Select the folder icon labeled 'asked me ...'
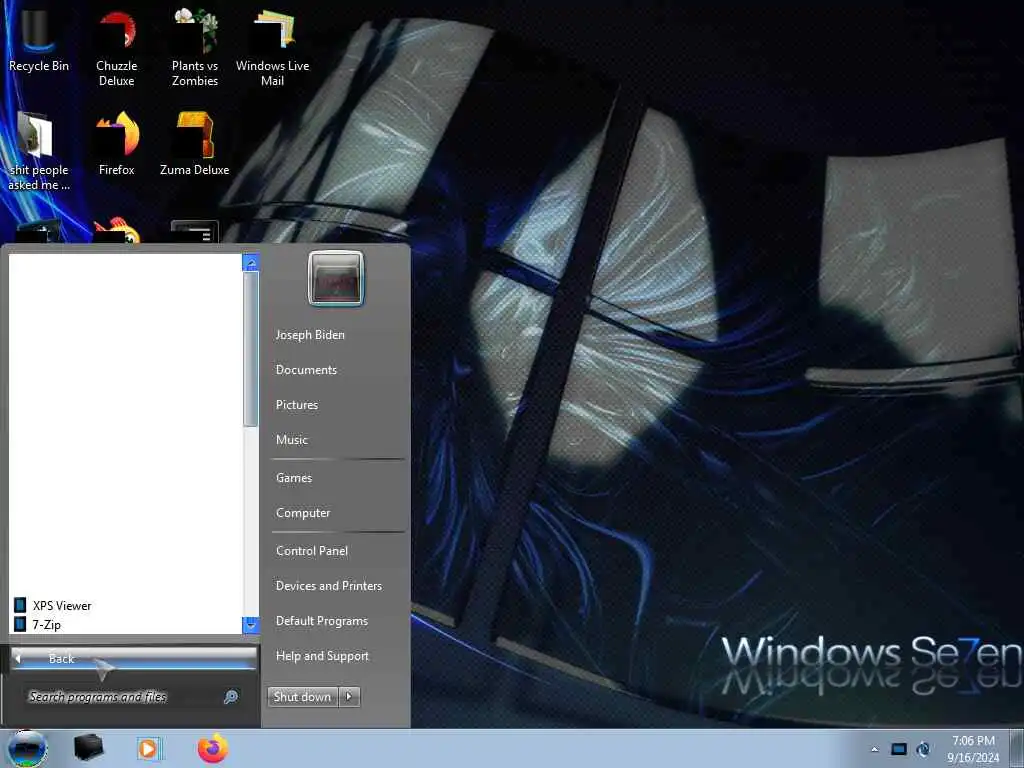 click(39, 152)
